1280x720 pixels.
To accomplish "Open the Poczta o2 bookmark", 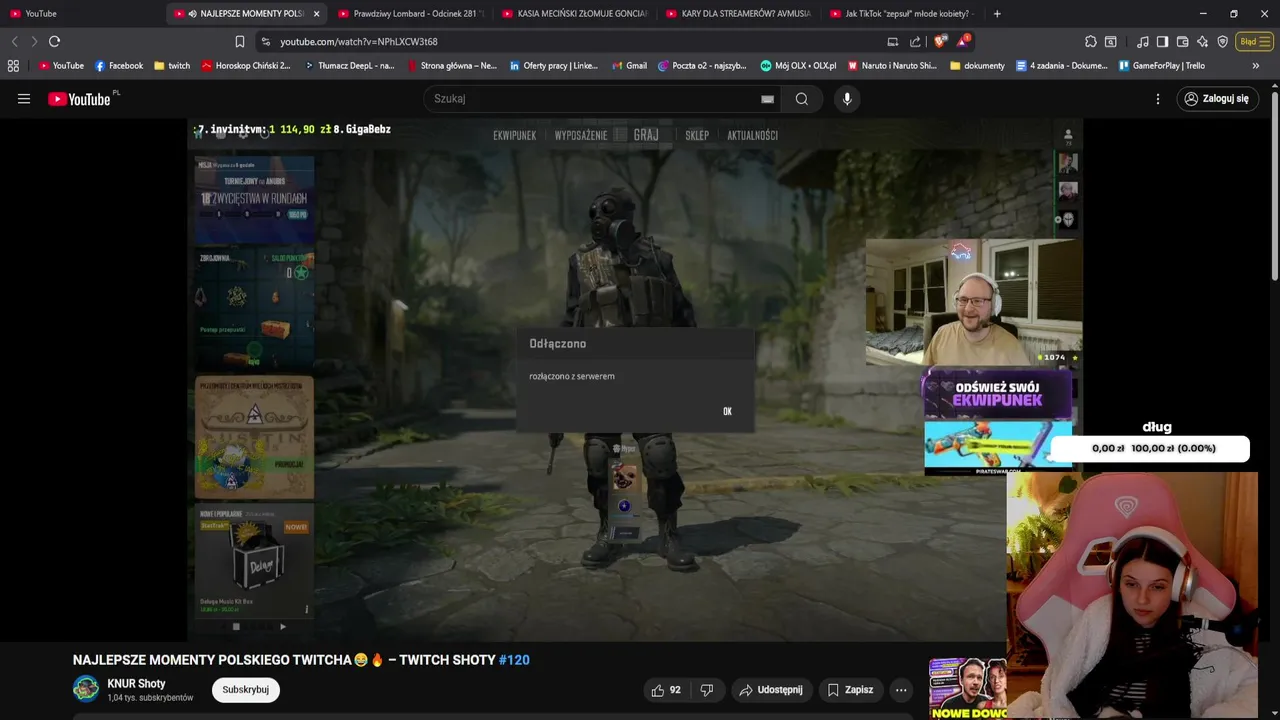I will click(x=702, y=66).
